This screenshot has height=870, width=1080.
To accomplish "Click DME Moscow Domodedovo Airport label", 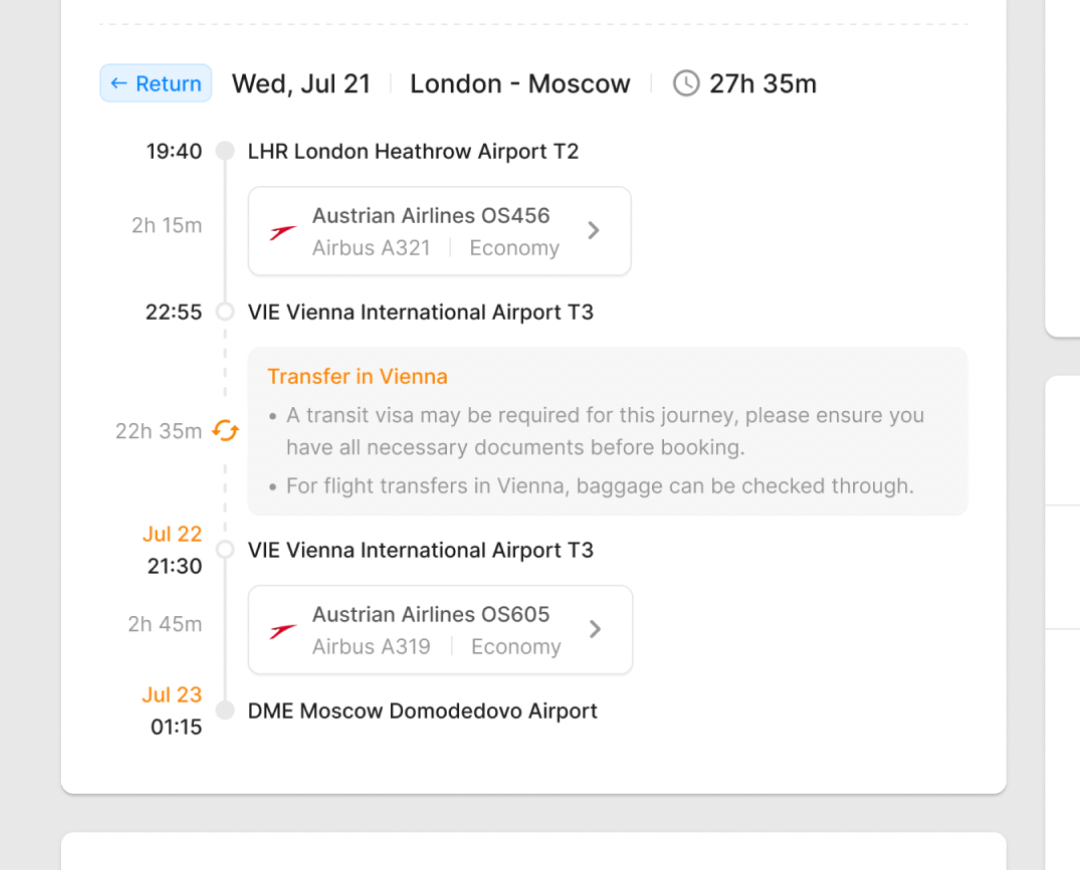I will tap(422, 711).
